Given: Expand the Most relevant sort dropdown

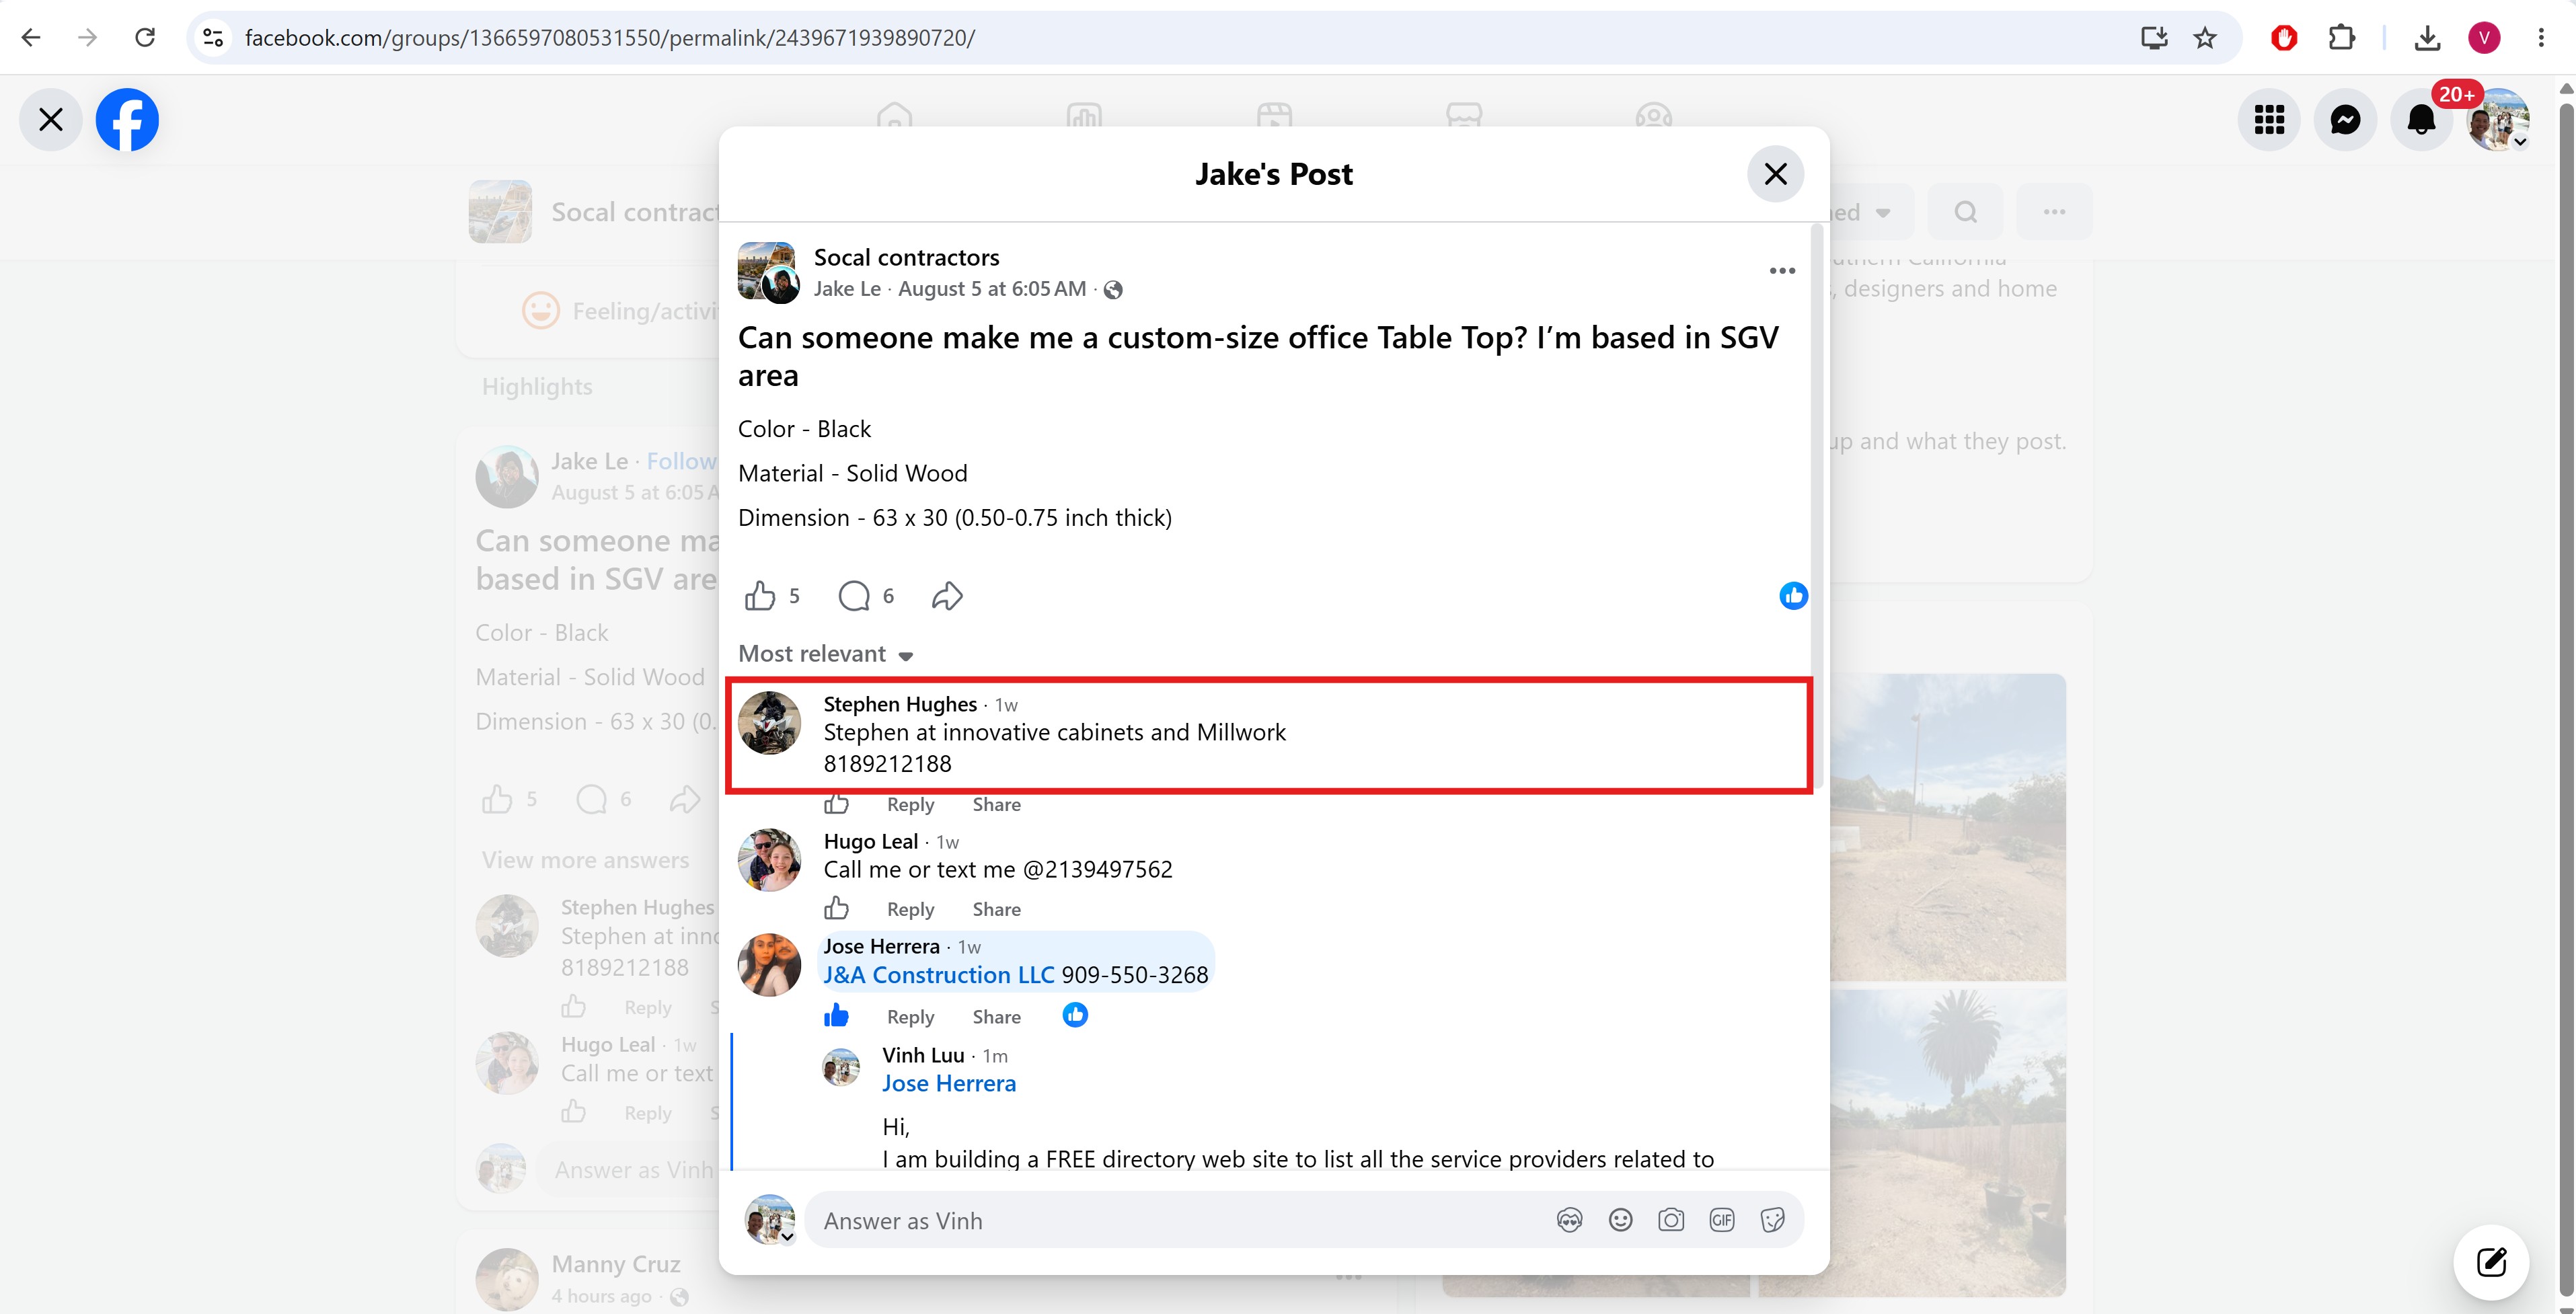Looking at the screenshot, I should tap(826, 654).
